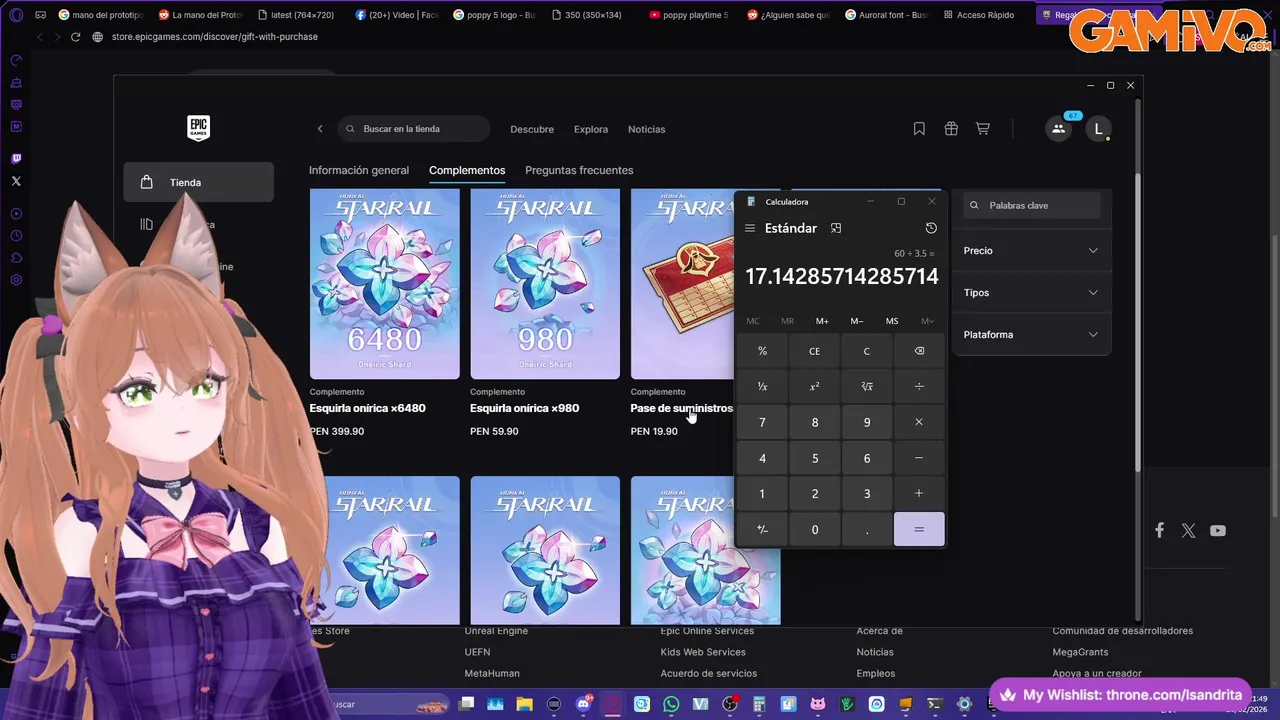The width and height of the screenshot is (1280, 720).
Task: Switch to the Auroral font browser tab
Action: (884, 15)
